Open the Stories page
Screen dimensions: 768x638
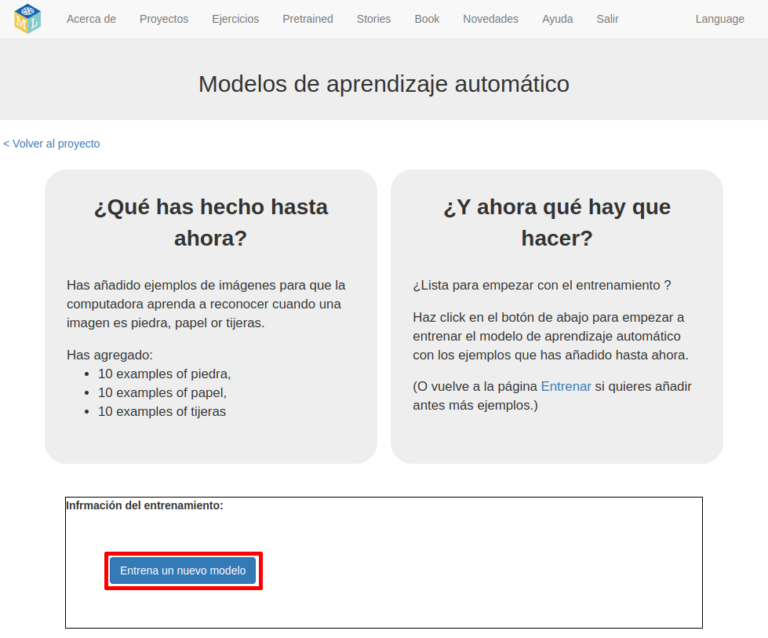(x=374, y=19)
